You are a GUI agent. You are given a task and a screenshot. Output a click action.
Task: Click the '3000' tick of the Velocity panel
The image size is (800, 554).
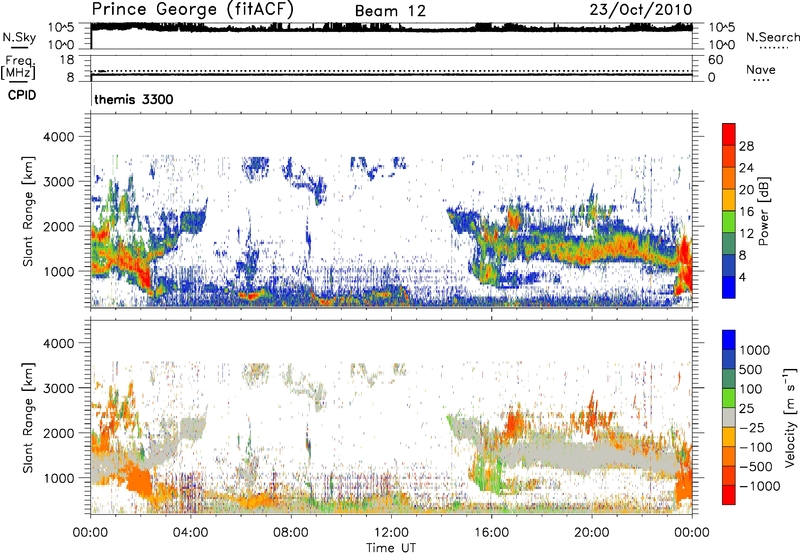coord(58,388)
